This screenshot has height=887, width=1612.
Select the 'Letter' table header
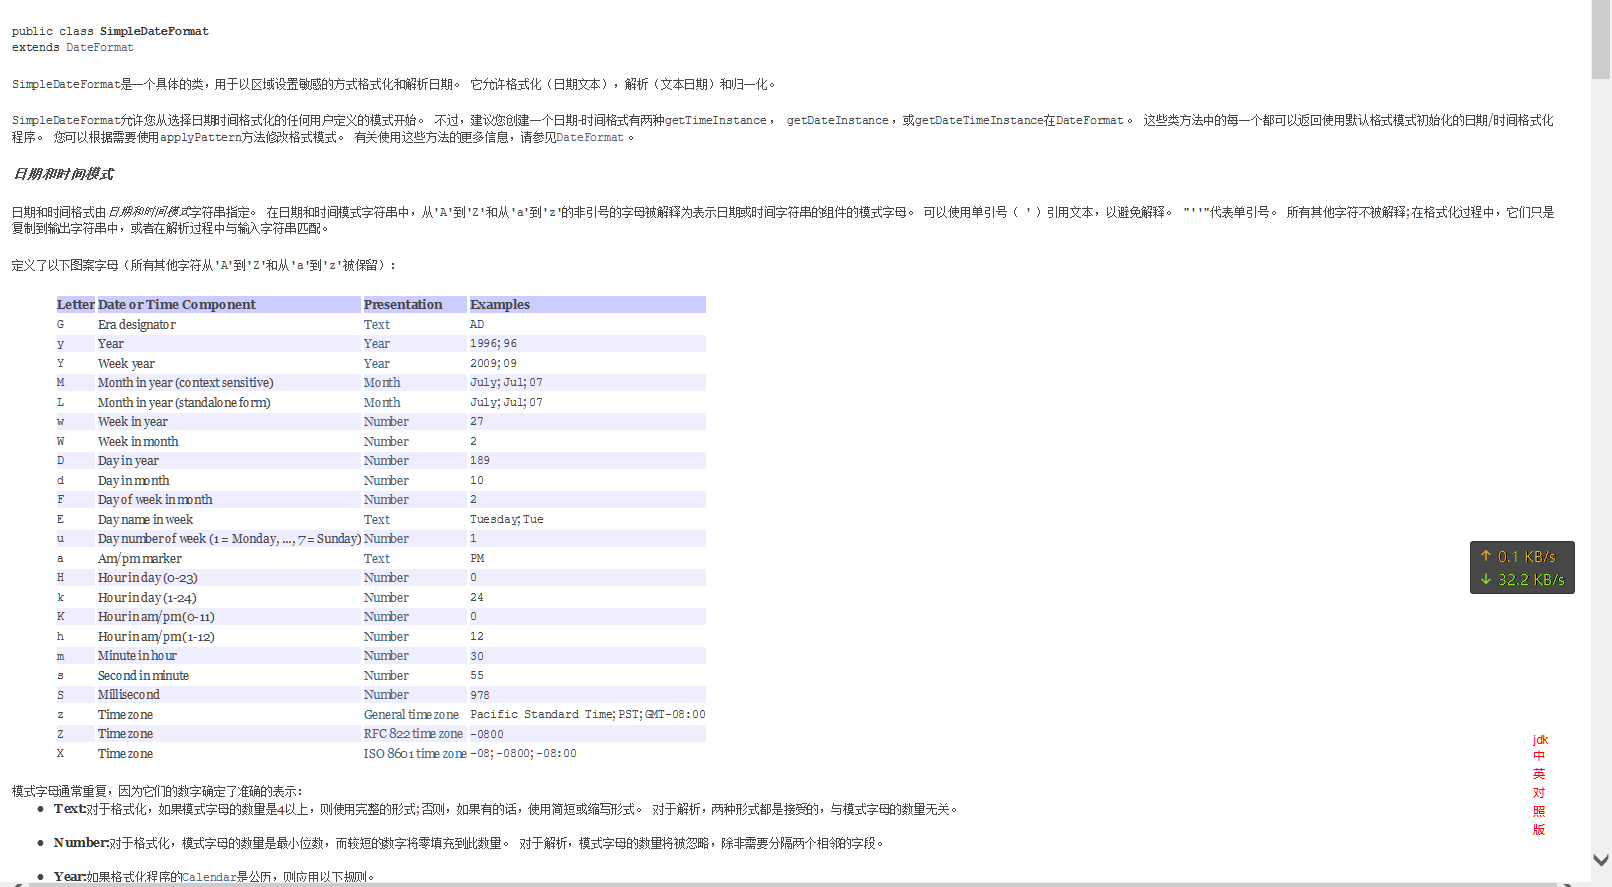75,304
